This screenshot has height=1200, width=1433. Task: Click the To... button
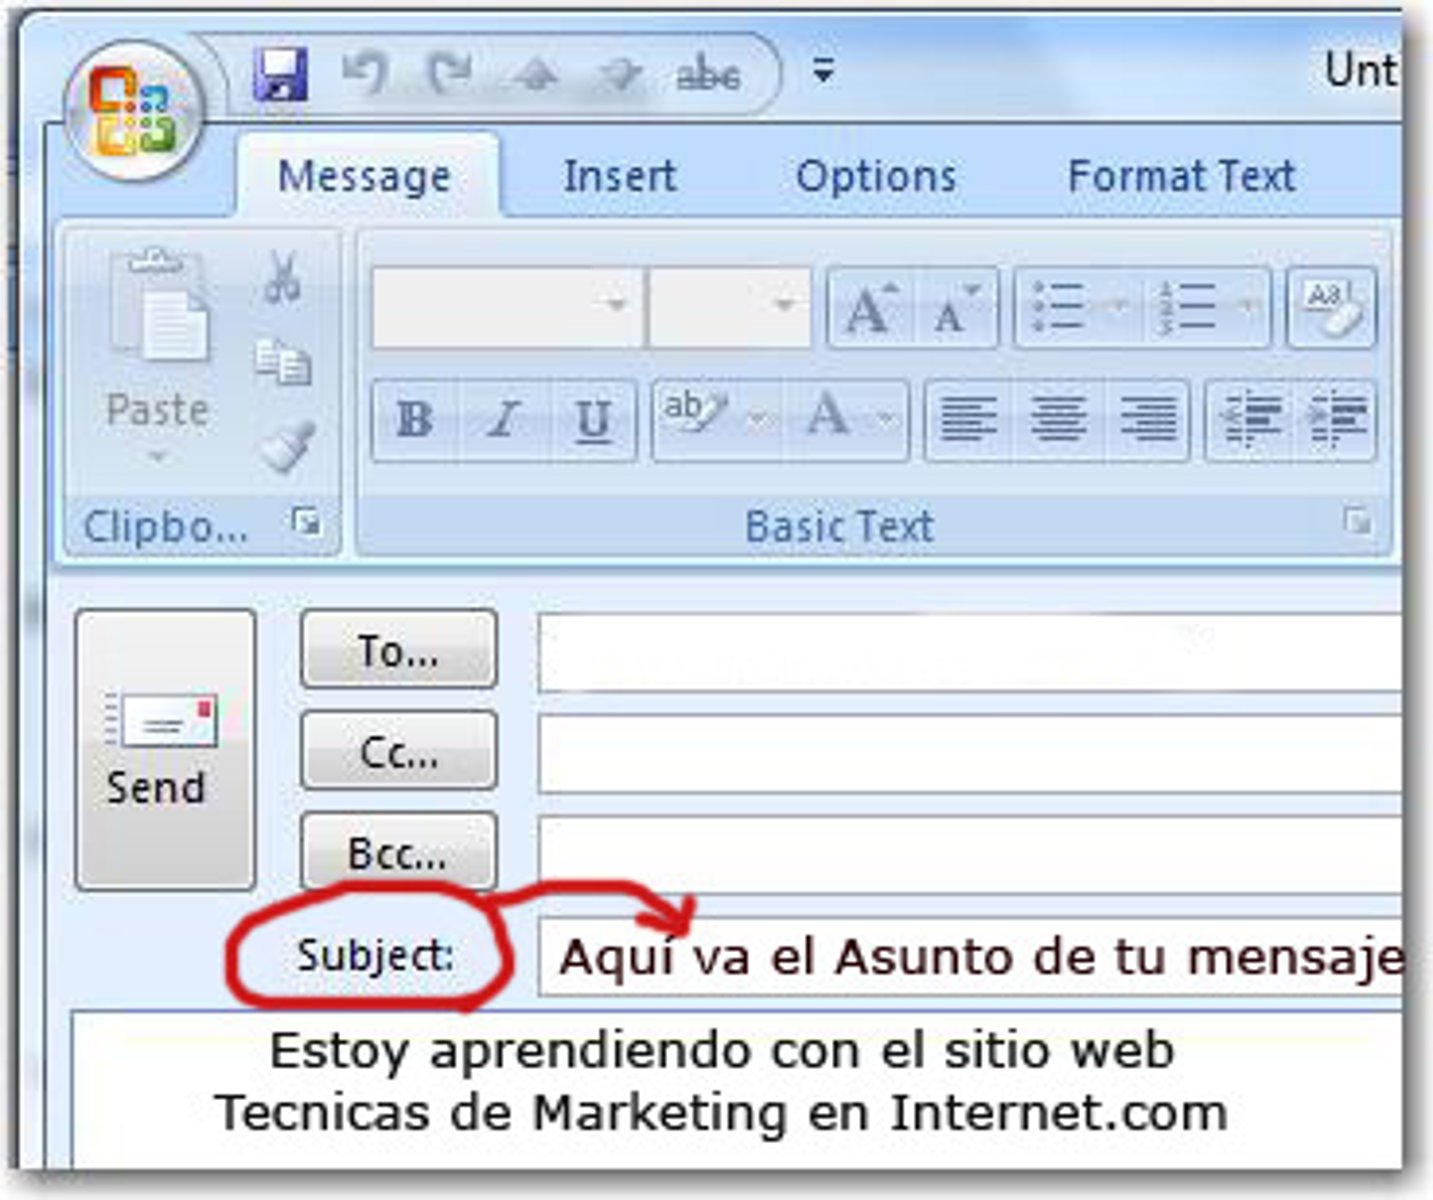(398, 651)
